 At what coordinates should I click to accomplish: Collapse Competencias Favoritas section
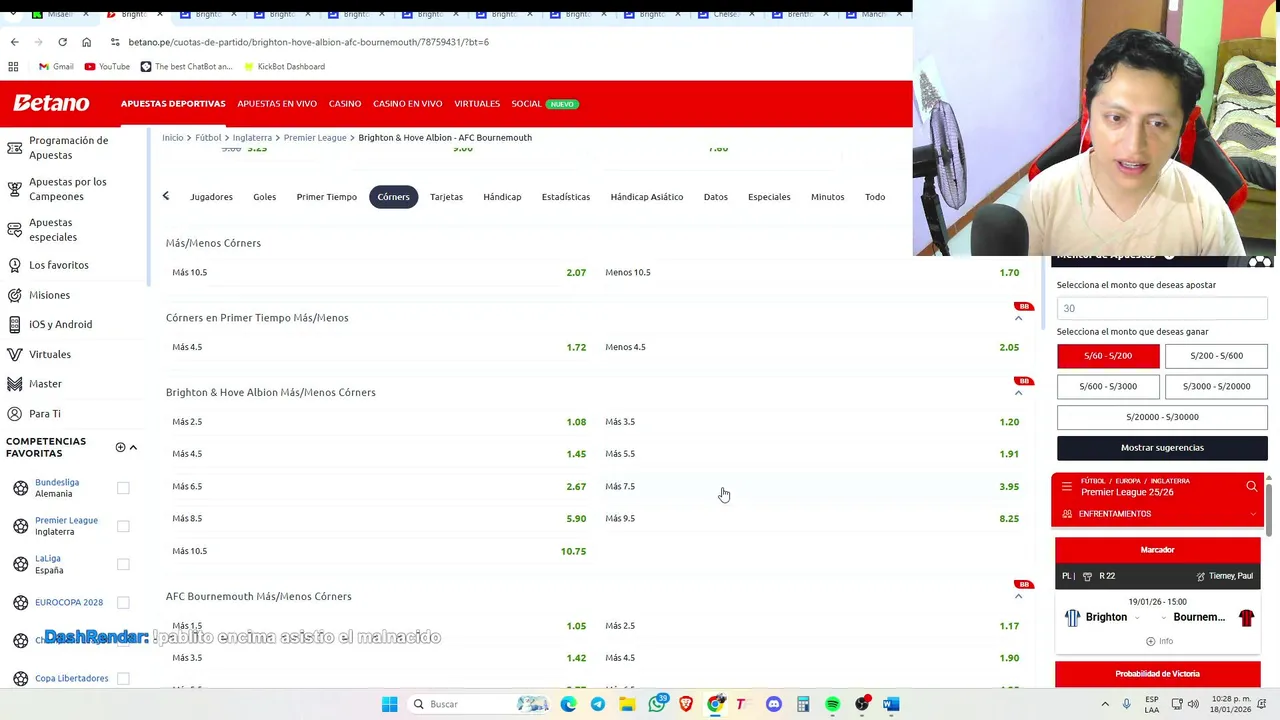(x=133, y=447)
